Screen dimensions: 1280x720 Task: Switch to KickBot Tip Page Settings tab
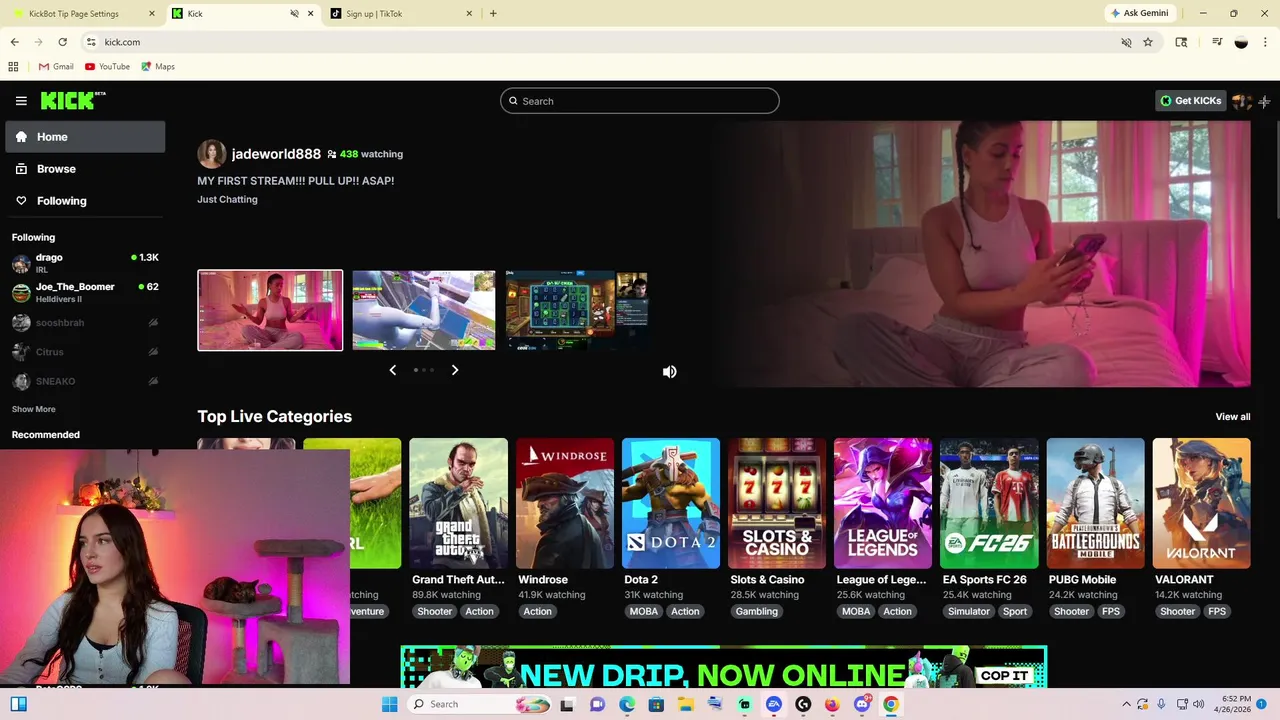coord(82,14)
